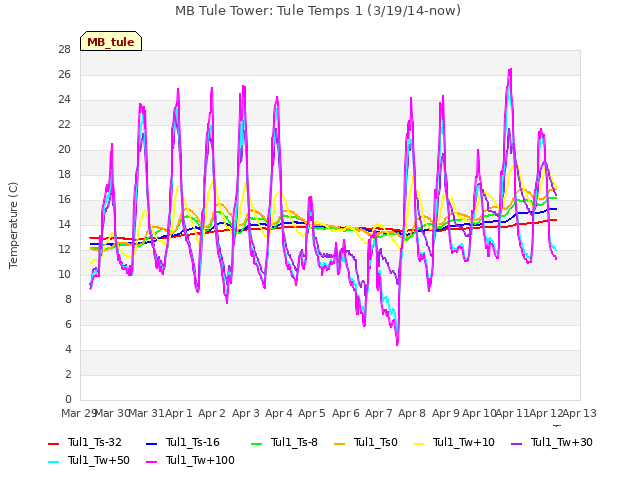The image size is (640, 480).
Task: Click the Apr 6 x-axis tick label
Action: click(346, 413)
